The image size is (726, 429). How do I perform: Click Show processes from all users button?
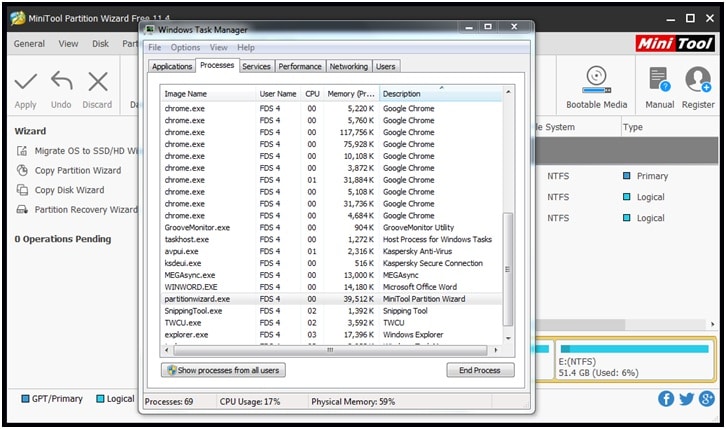click(223, 370)
